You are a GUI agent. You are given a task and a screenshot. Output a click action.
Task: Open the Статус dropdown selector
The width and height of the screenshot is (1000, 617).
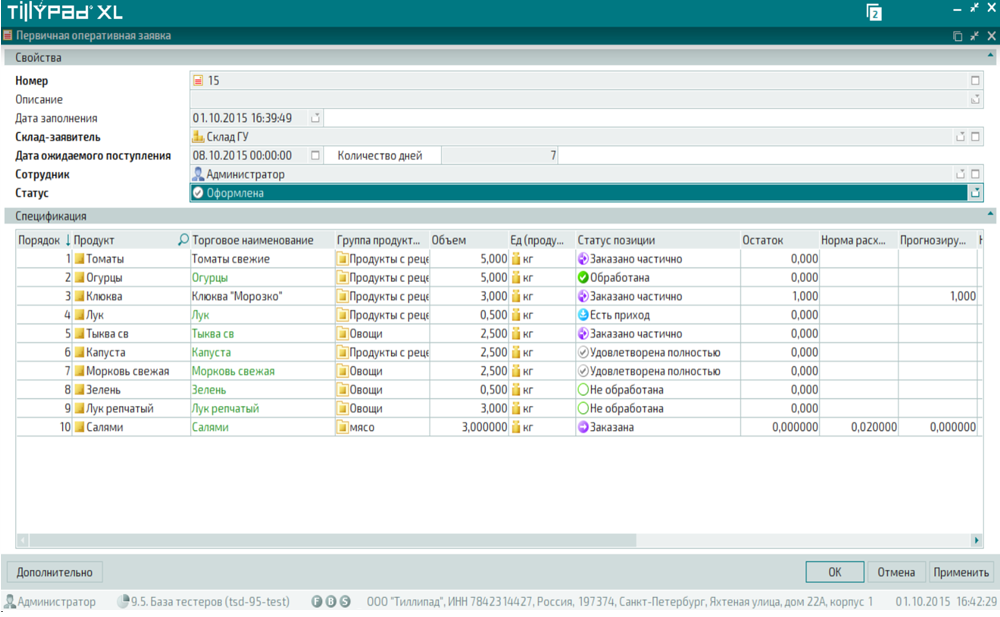(975, 193)
